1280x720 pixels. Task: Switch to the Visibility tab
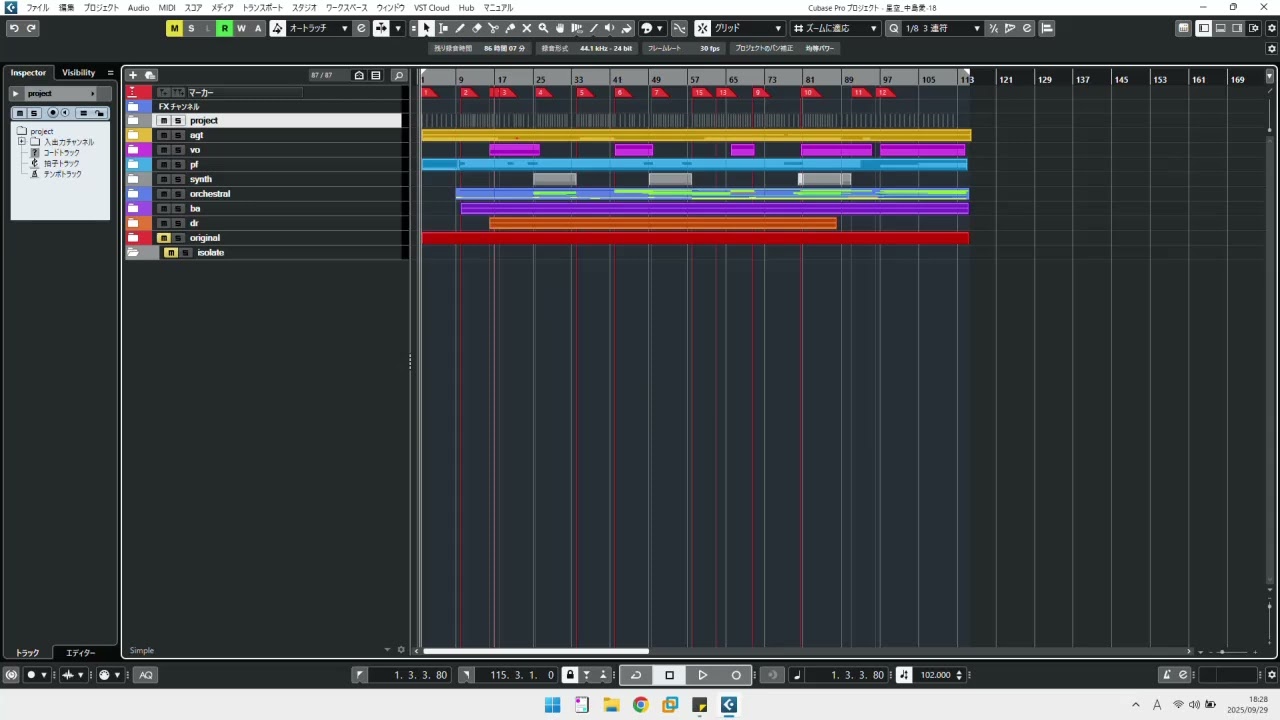point(78,72)
